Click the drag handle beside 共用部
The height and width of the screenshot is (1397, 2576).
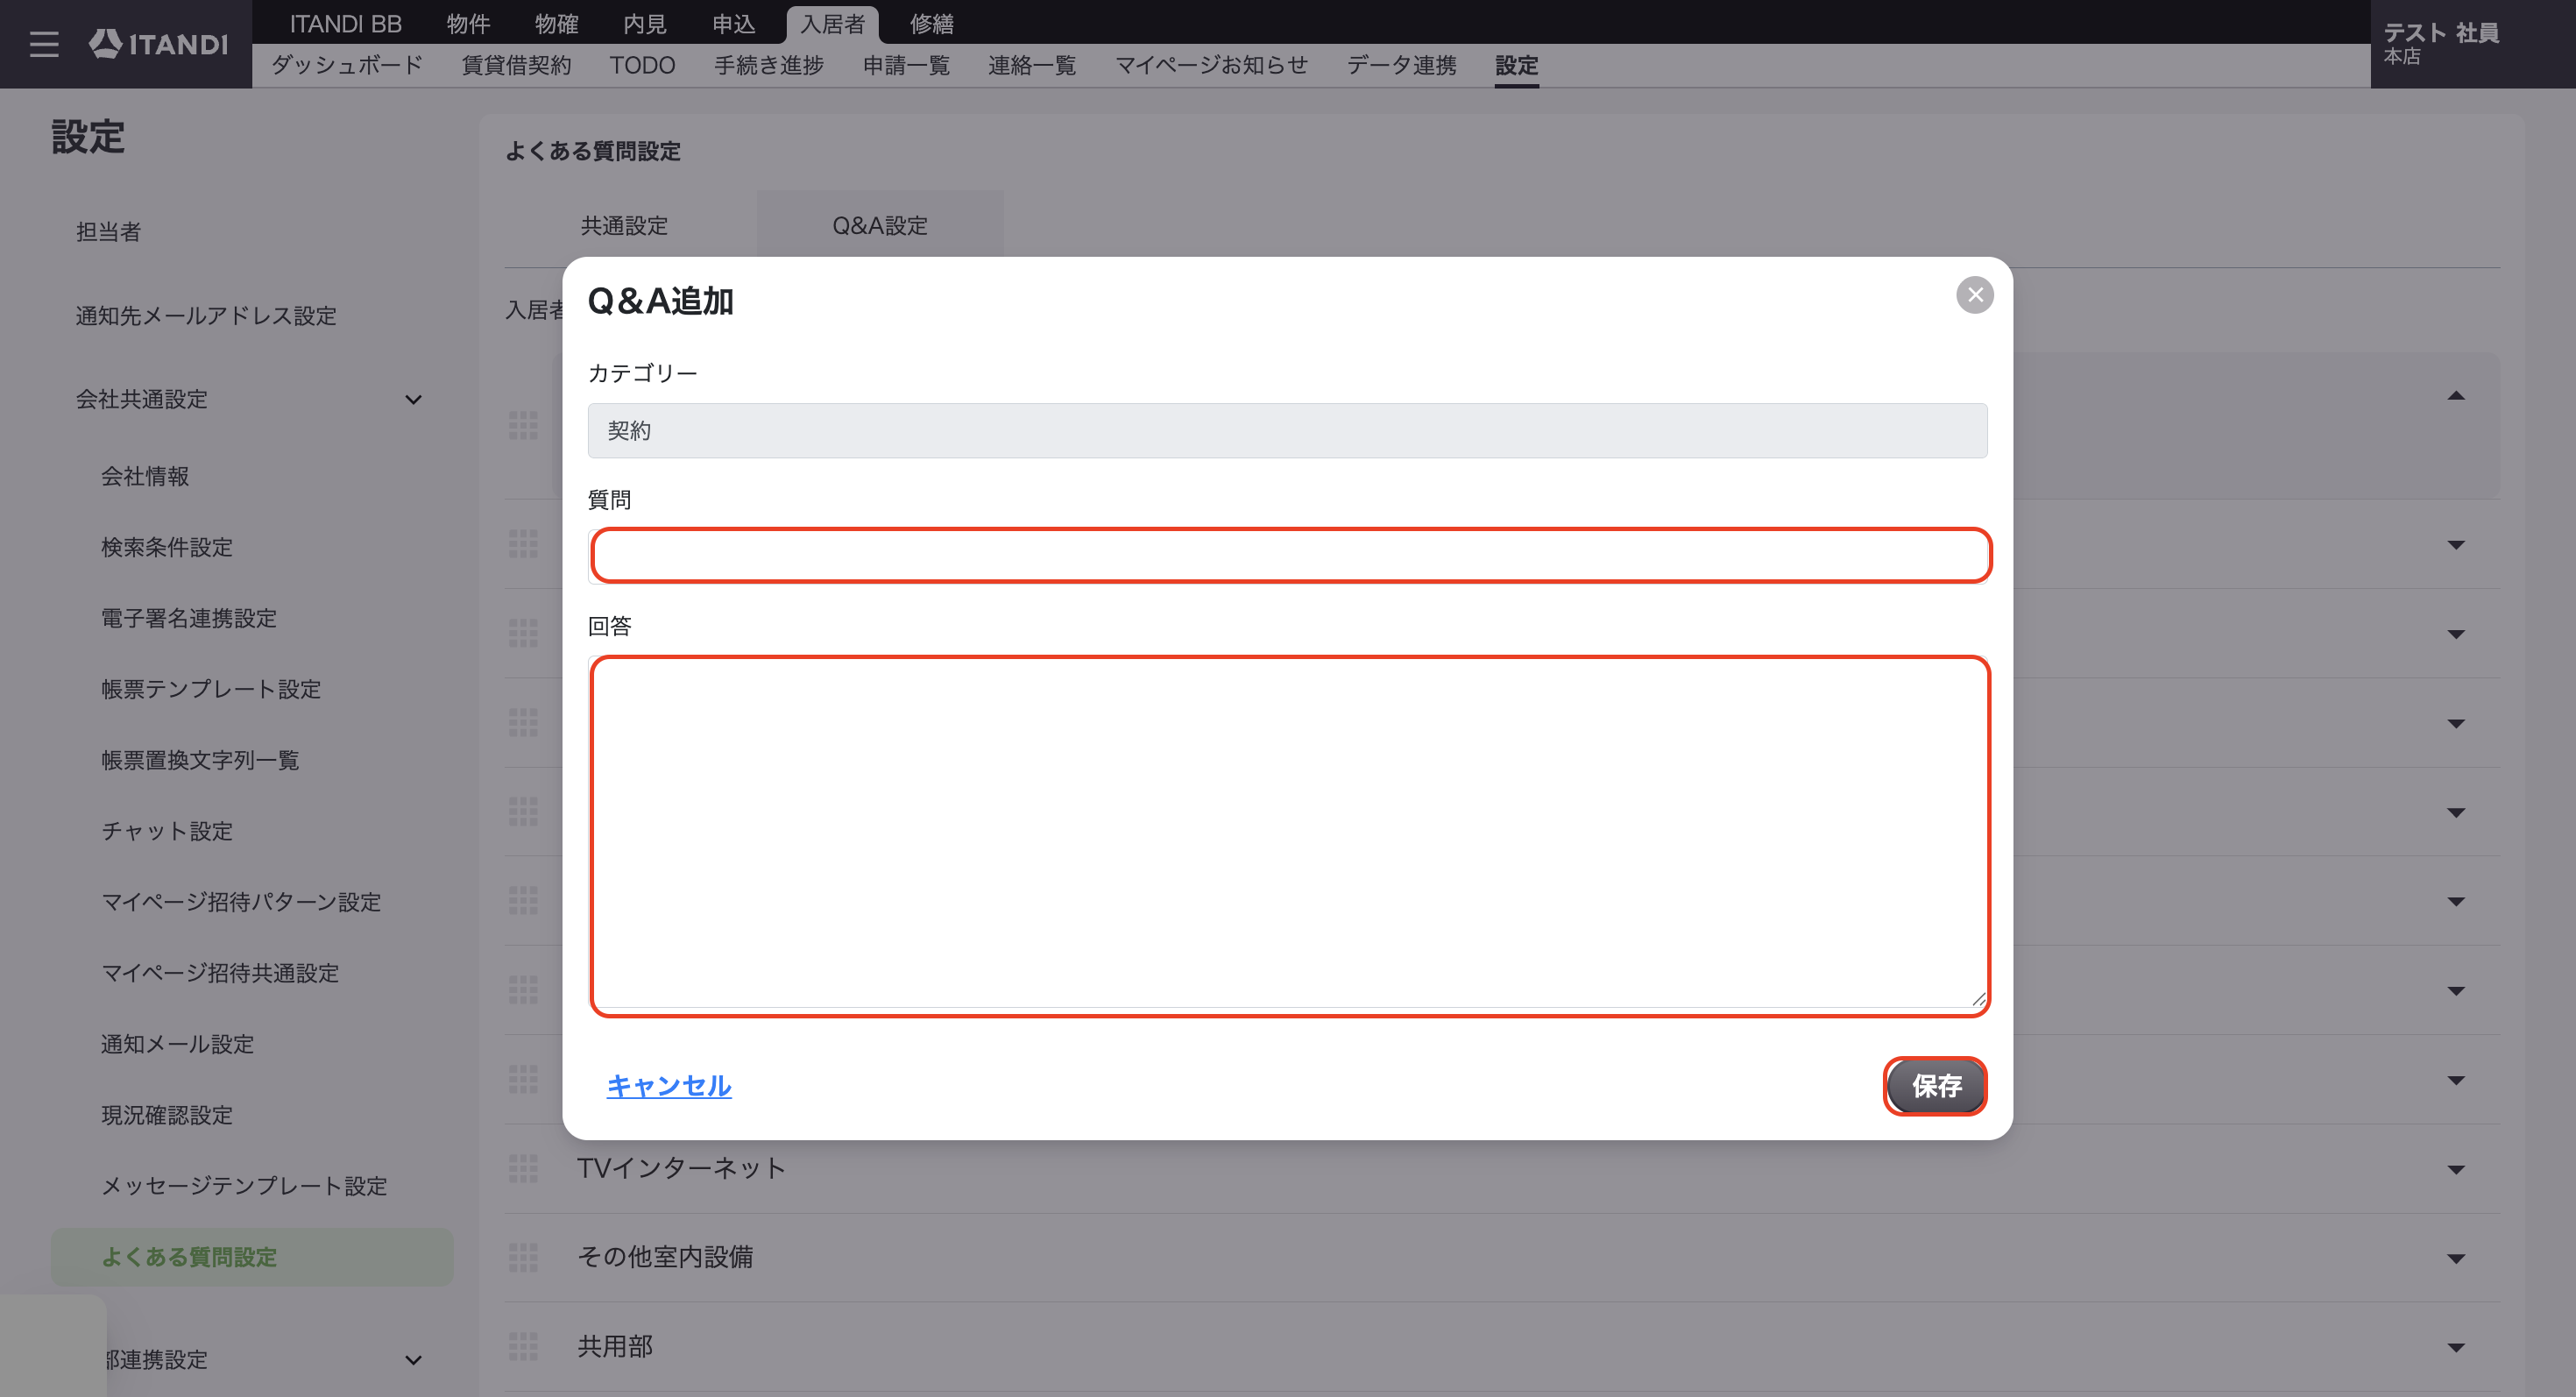pos(523,1346)
